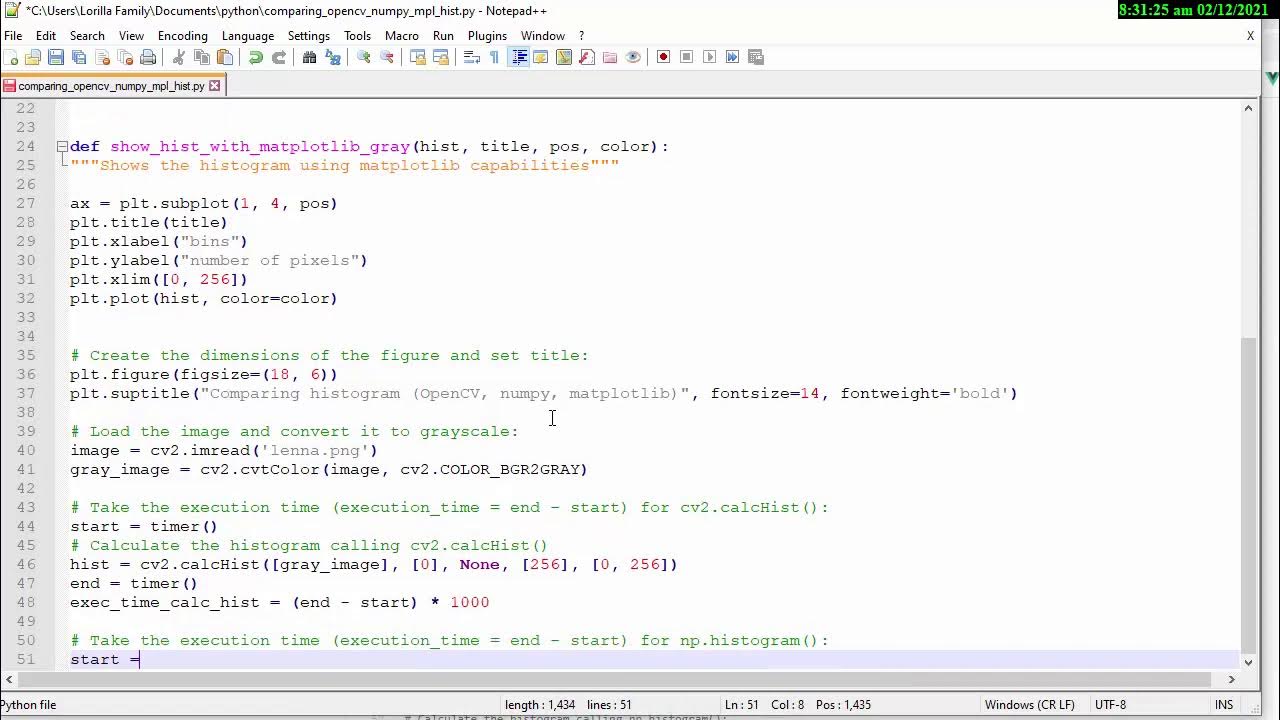Viewport: 1280px width, 720px height.
Task: Click the Close All toolbar icon
Action: tap(125, 57)
